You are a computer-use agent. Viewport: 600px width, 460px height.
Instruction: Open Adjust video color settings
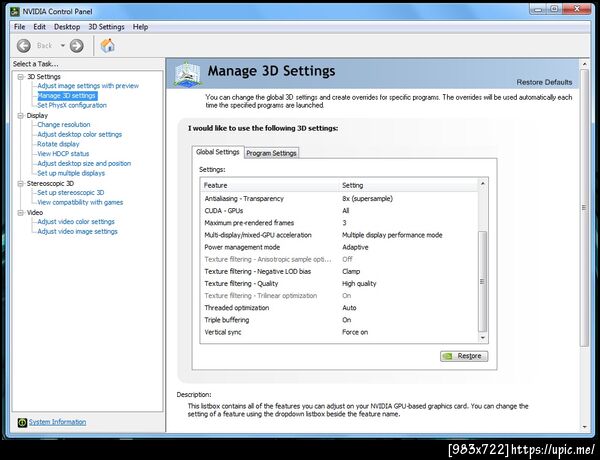[x=76, y=222]
